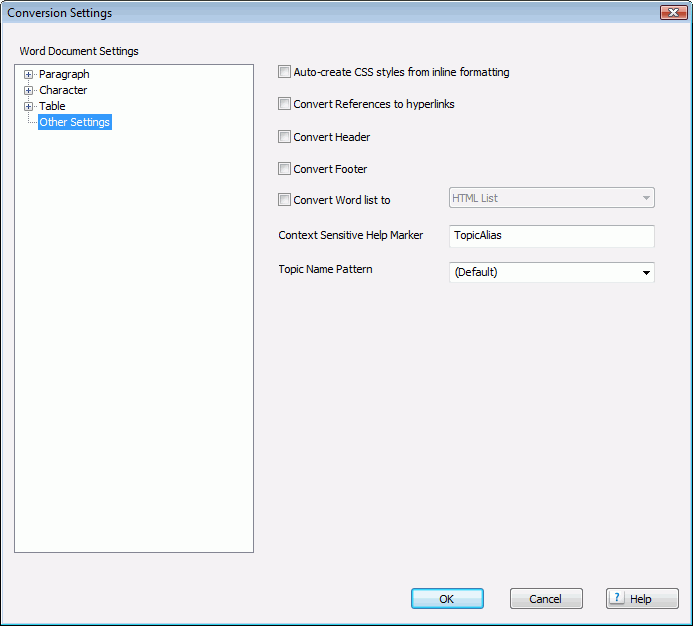Toggle the Convert Header checkbox

pyautogui.click(x=285, y=137)
